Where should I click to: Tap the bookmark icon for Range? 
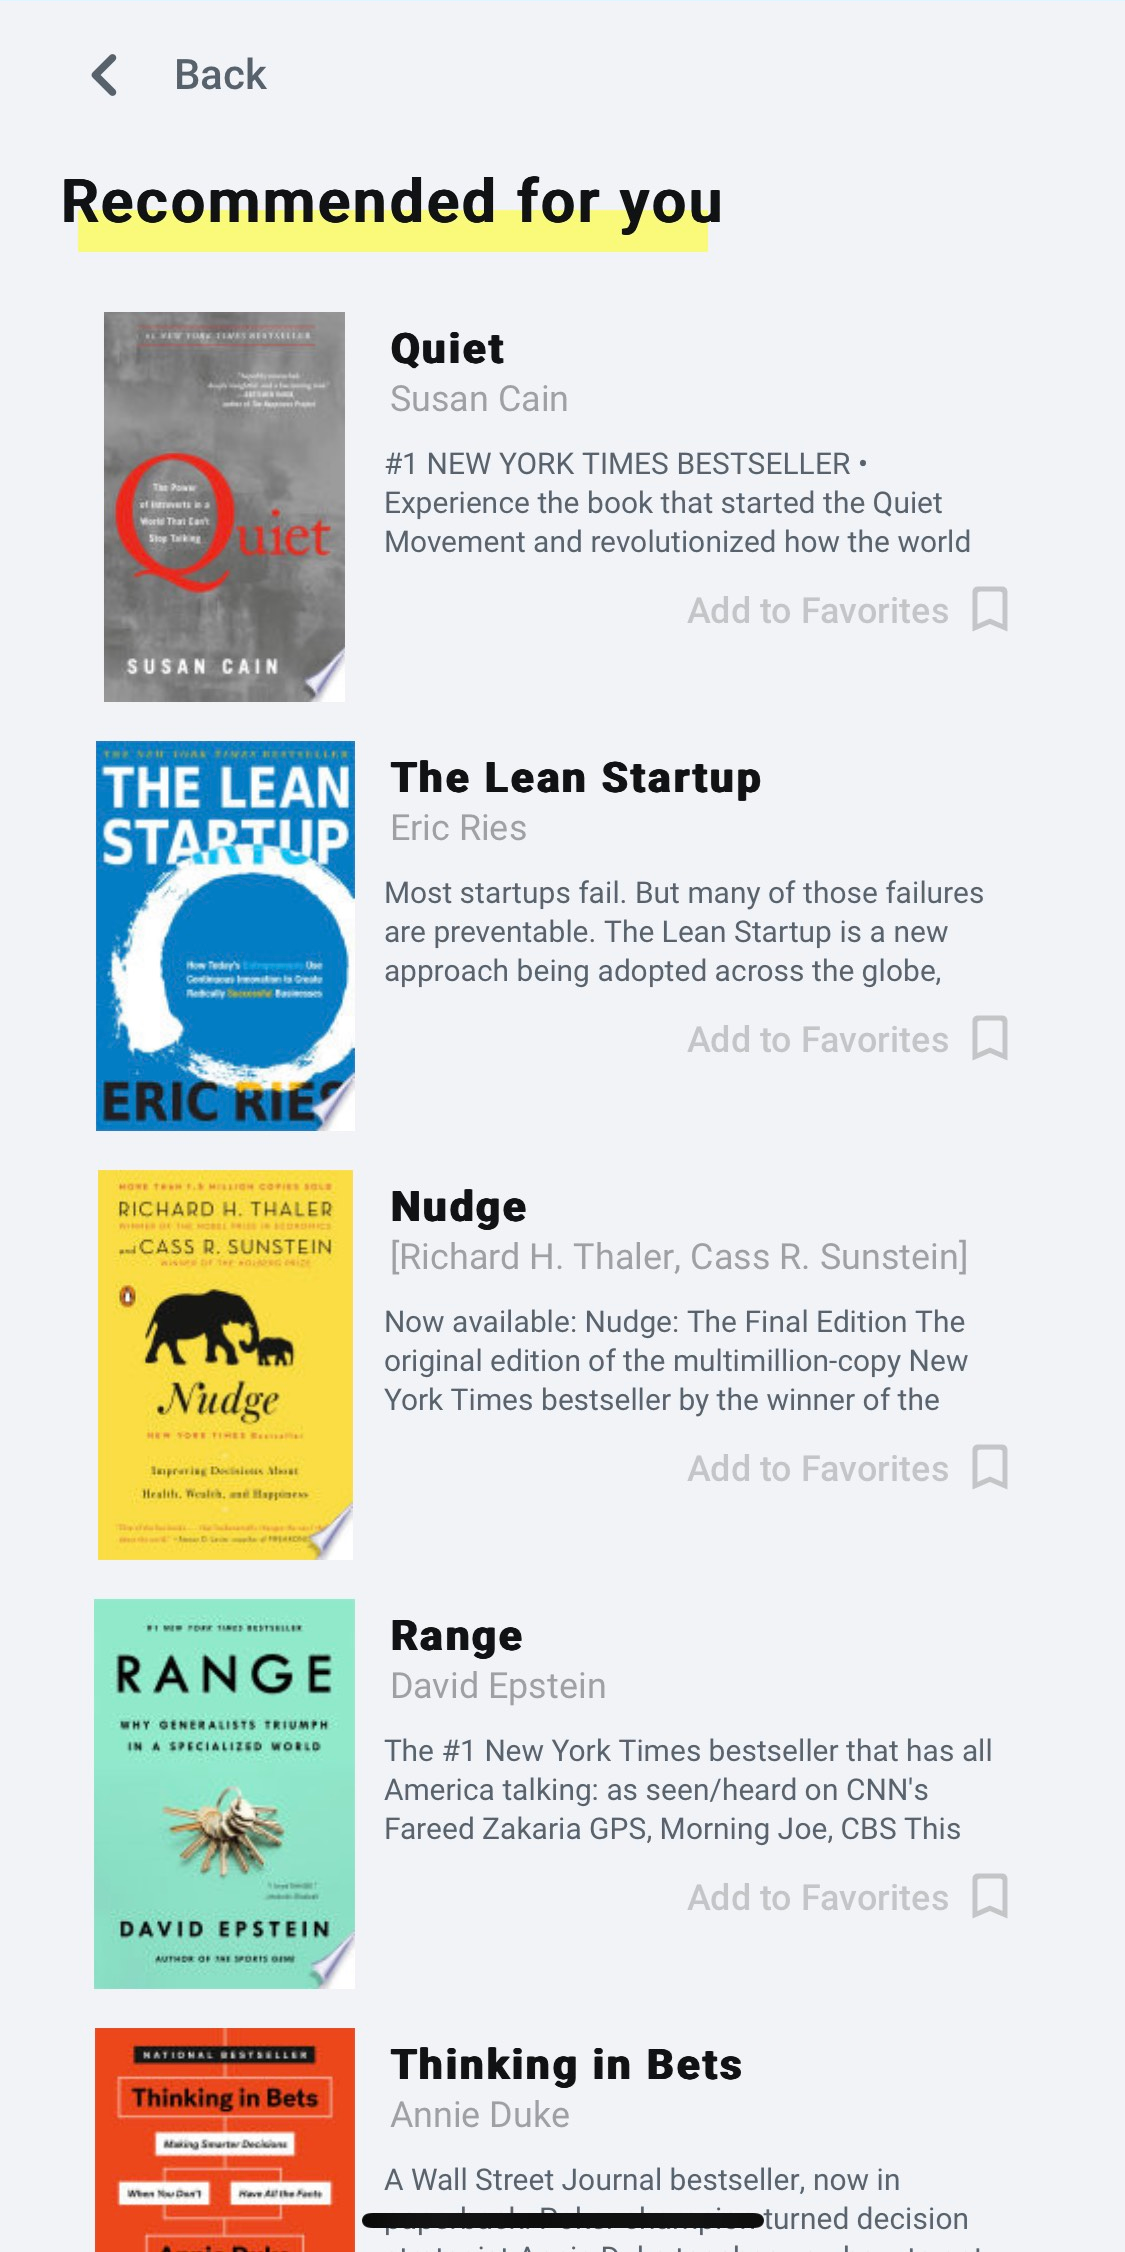point(990,1896)
